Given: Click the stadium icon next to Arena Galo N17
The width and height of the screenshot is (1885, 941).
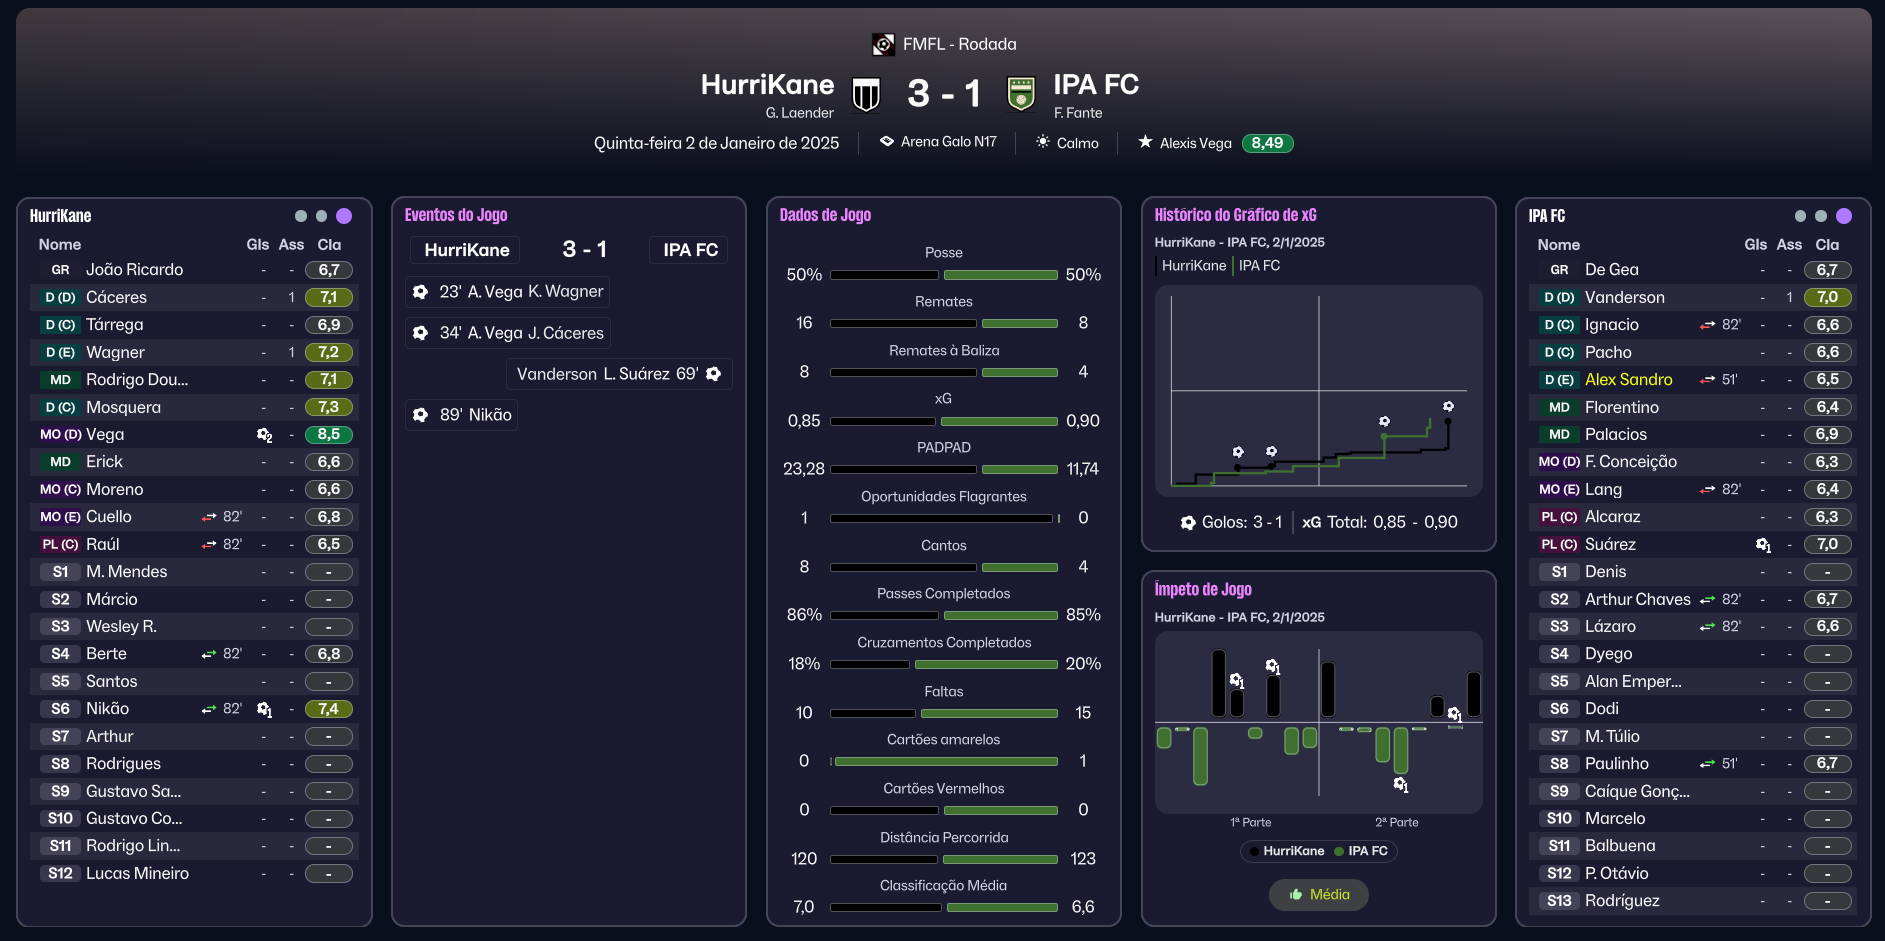Looking at the screenshot, I should click(x=886, y=142).
